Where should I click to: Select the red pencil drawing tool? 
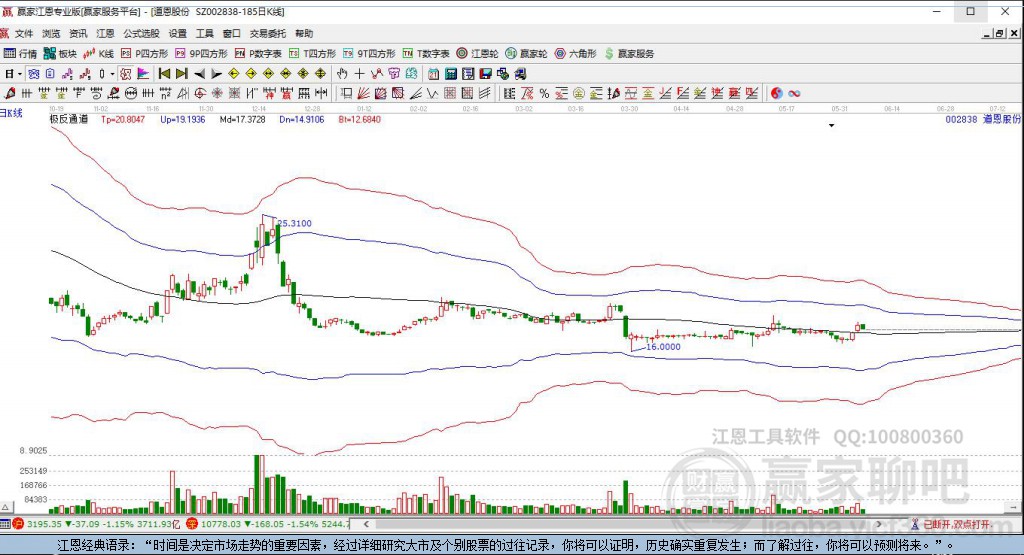pyautogui.click(x=10, y=93)
